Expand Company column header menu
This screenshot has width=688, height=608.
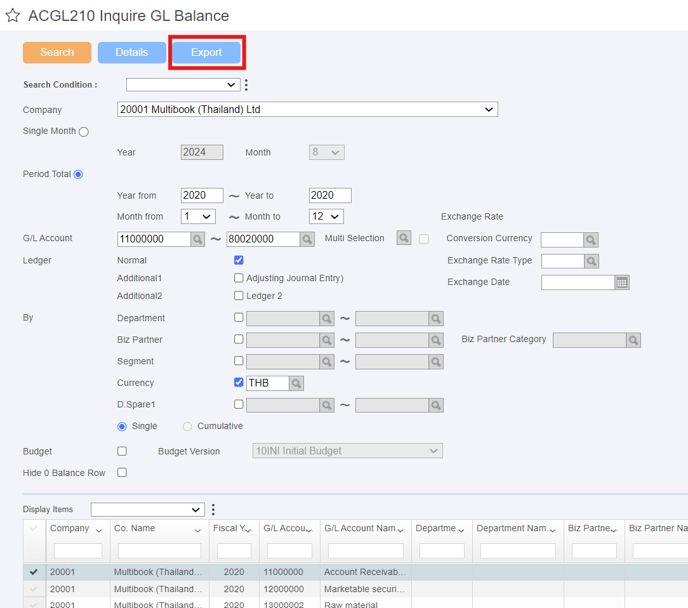coord(99,530)
